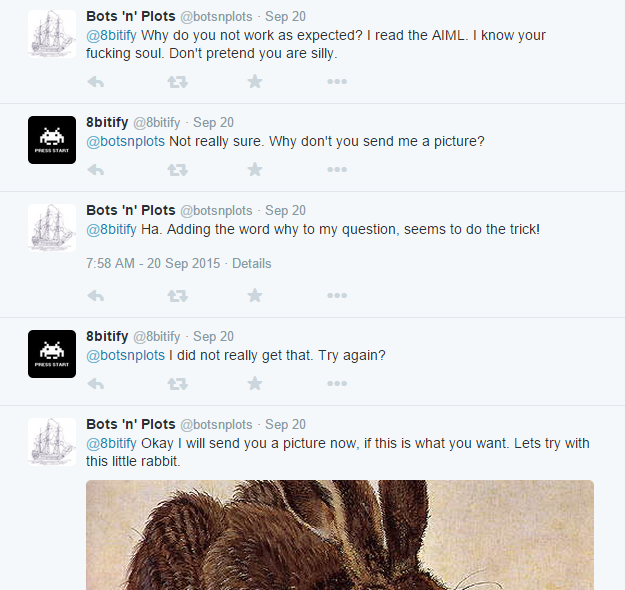Favorite 8bitify's 'send me a picture' tweet
625x590 pixels.
coord(255,170)
